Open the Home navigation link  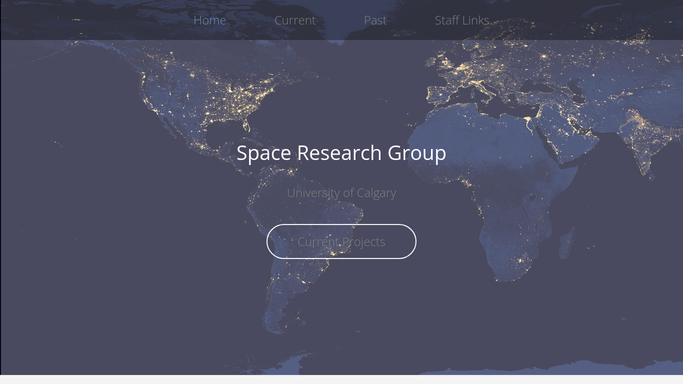(210, 20)
